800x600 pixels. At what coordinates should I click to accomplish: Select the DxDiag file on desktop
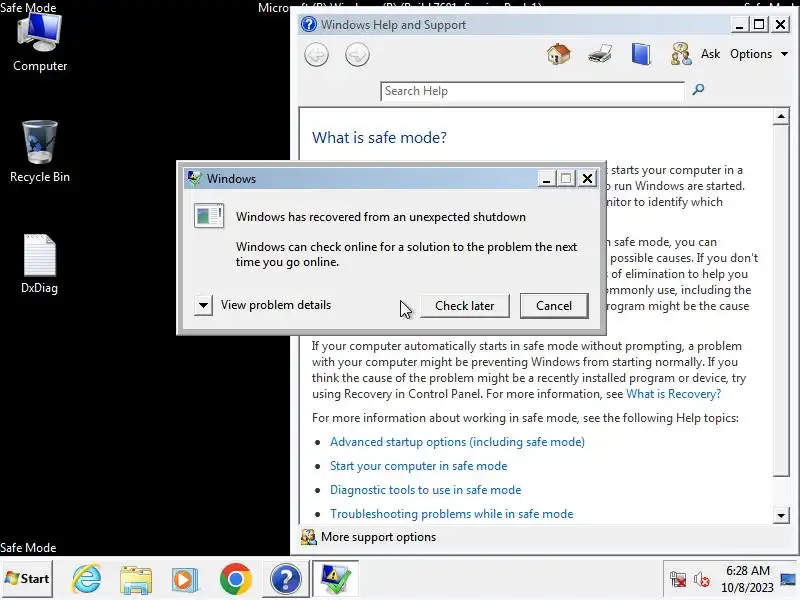(x=40, y=264)
